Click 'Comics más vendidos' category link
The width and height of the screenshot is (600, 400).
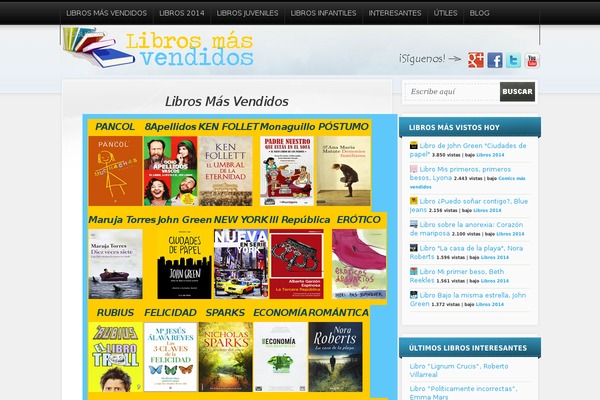(x=468, y=183)
